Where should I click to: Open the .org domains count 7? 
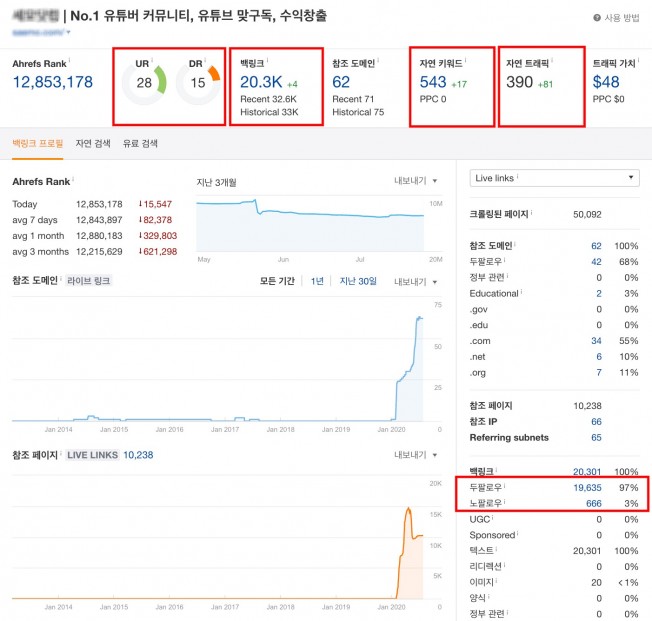click(599, 372)
